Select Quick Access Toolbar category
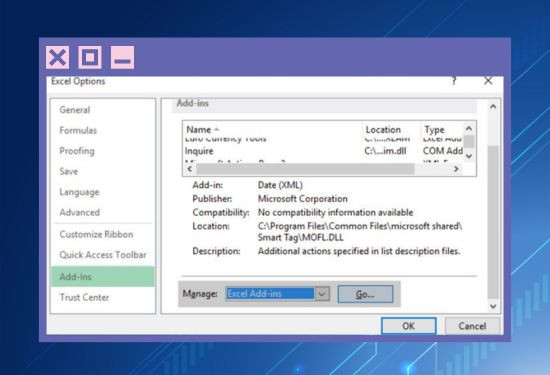The image size is (550, 375). coord(103,255)
